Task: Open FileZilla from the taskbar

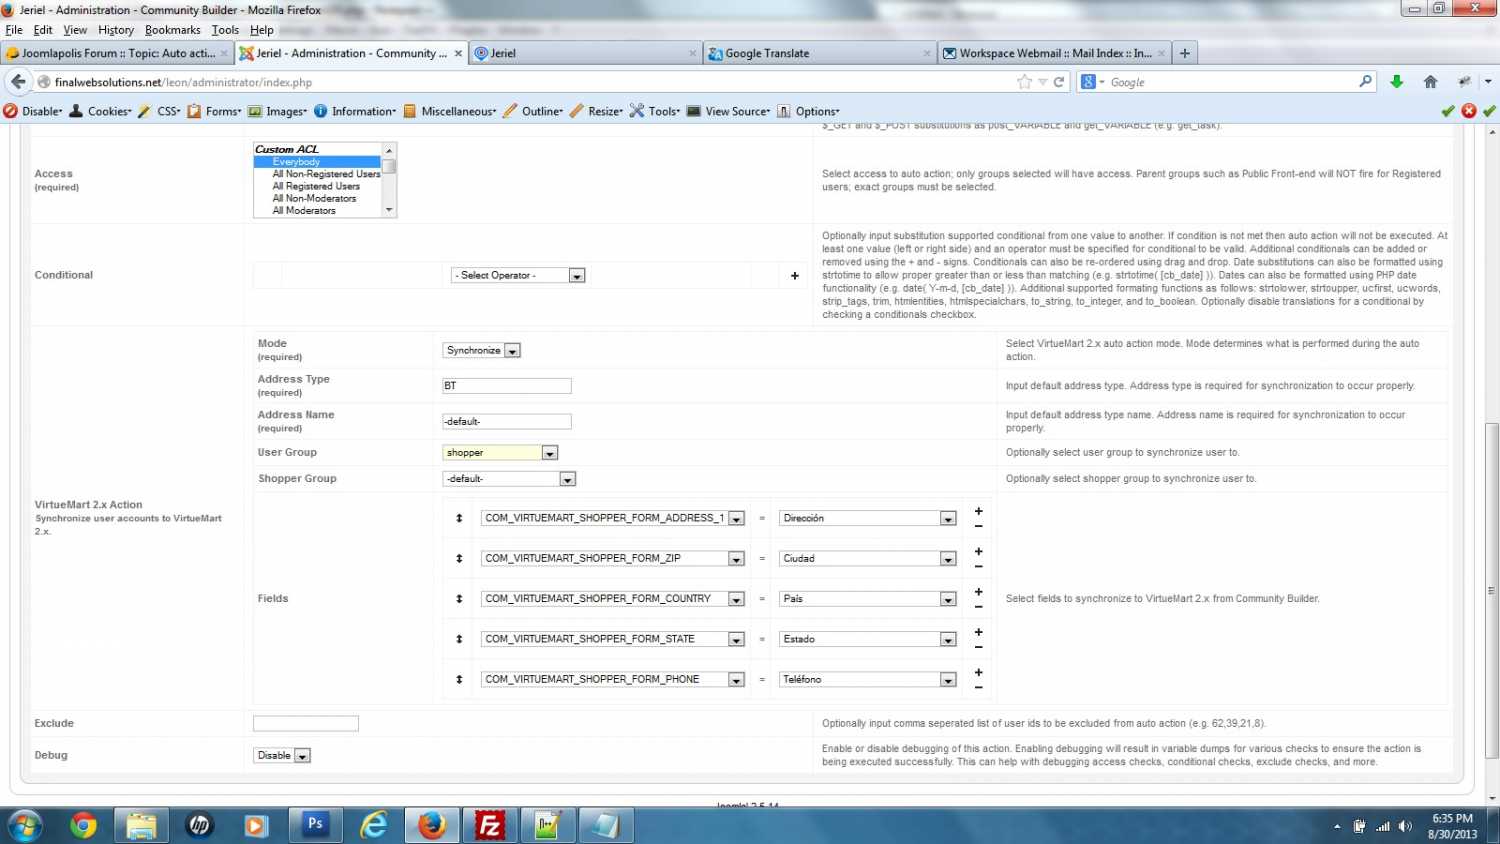Action: (x=490, y=825)
